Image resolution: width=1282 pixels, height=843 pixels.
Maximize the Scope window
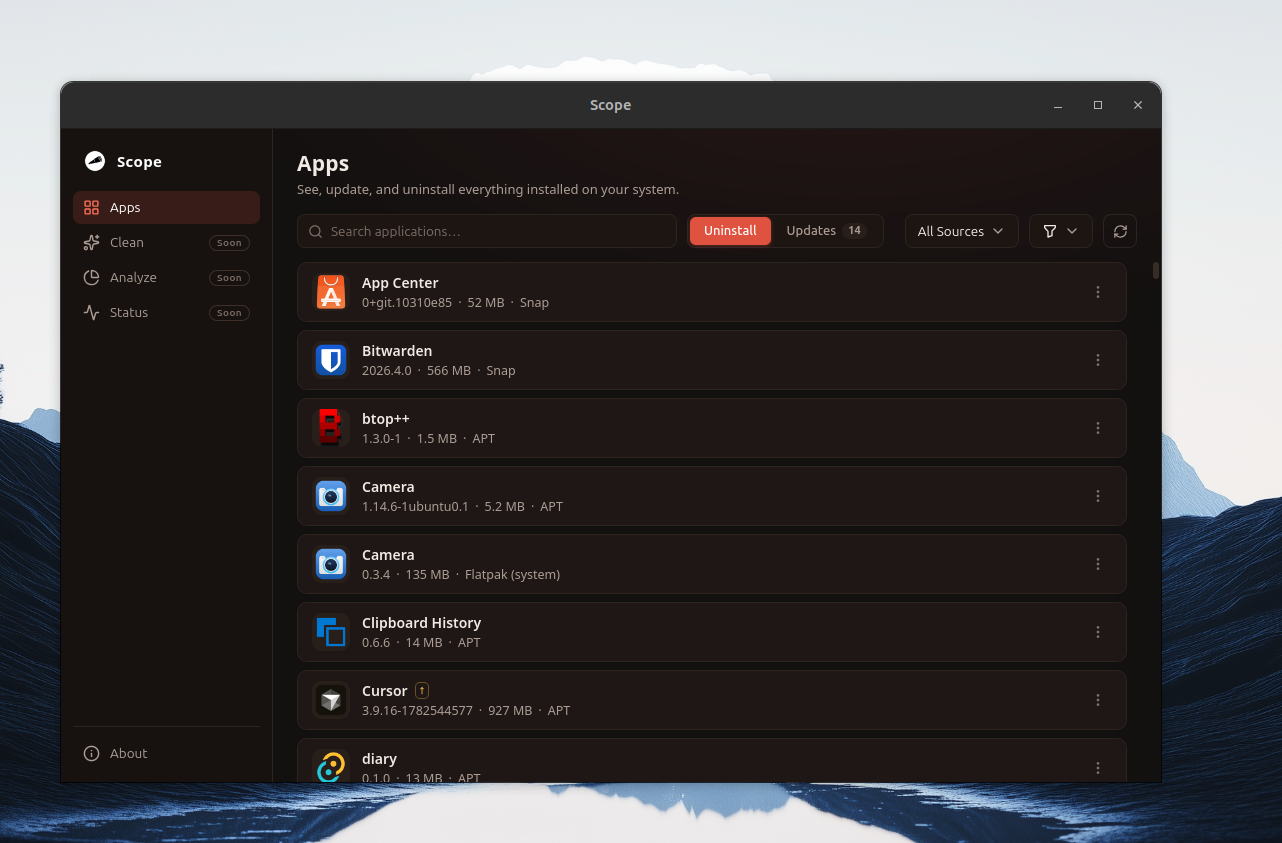pos(1098,105)
